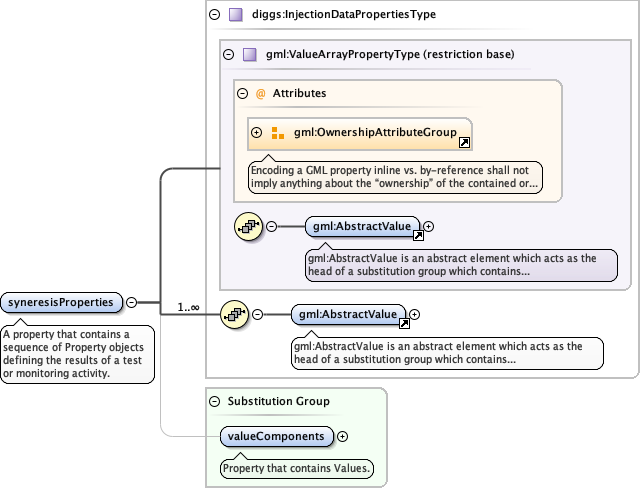The width and height of the screenshot is (641, 489).
Task: Follow the reference arrow on the lower gml:AbstractValue
Action: pos(404,324)
